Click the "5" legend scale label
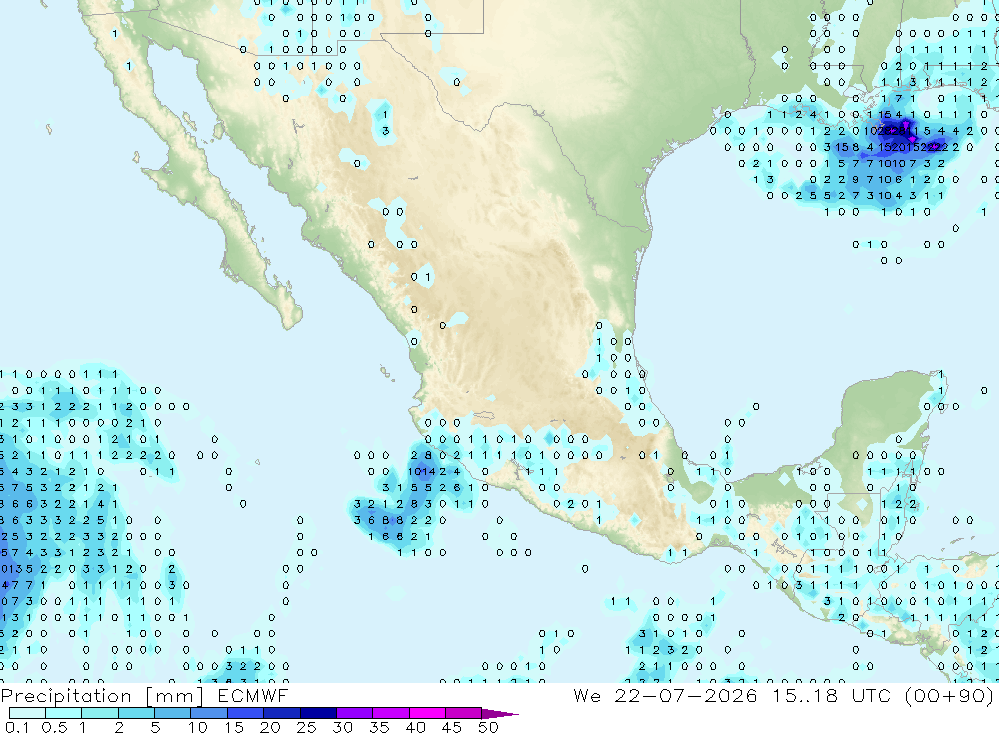Viewport: 1000px width, 733px height. [x=155, y=727]
